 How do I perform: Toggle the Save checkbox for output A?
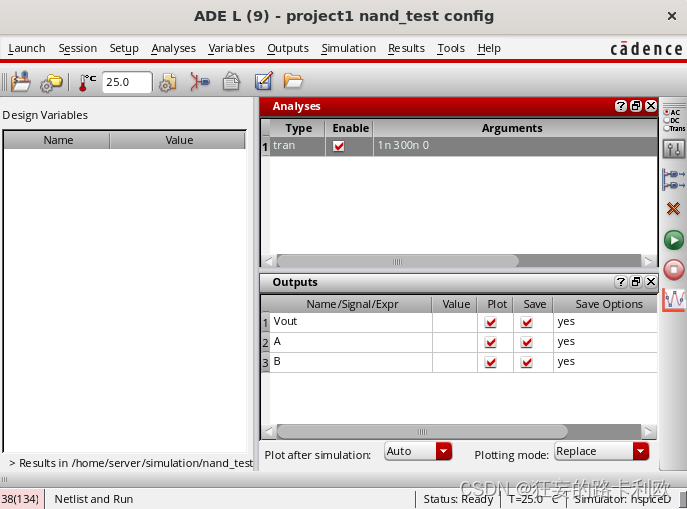click(527, 343)
